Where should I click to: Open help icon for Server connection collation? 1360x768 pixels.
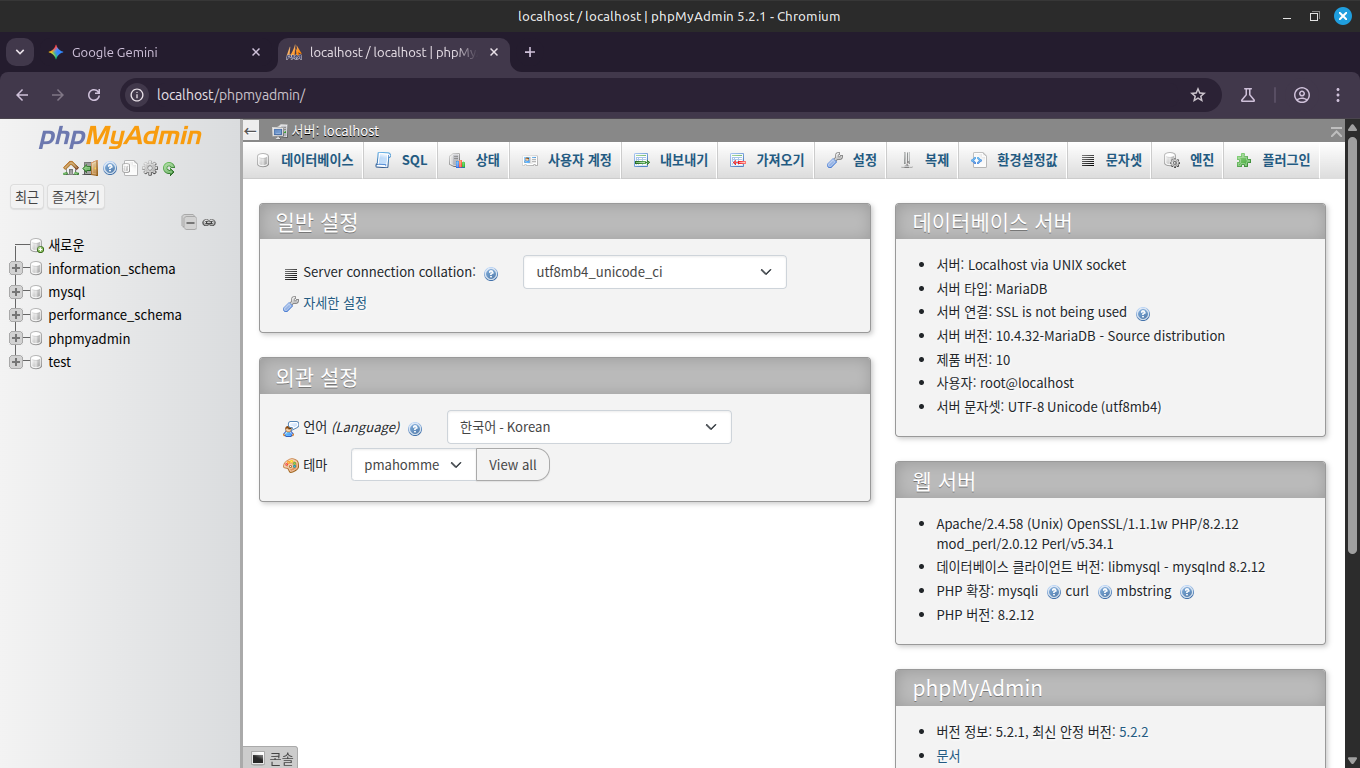pyautogui.click(x=491, y=274)
